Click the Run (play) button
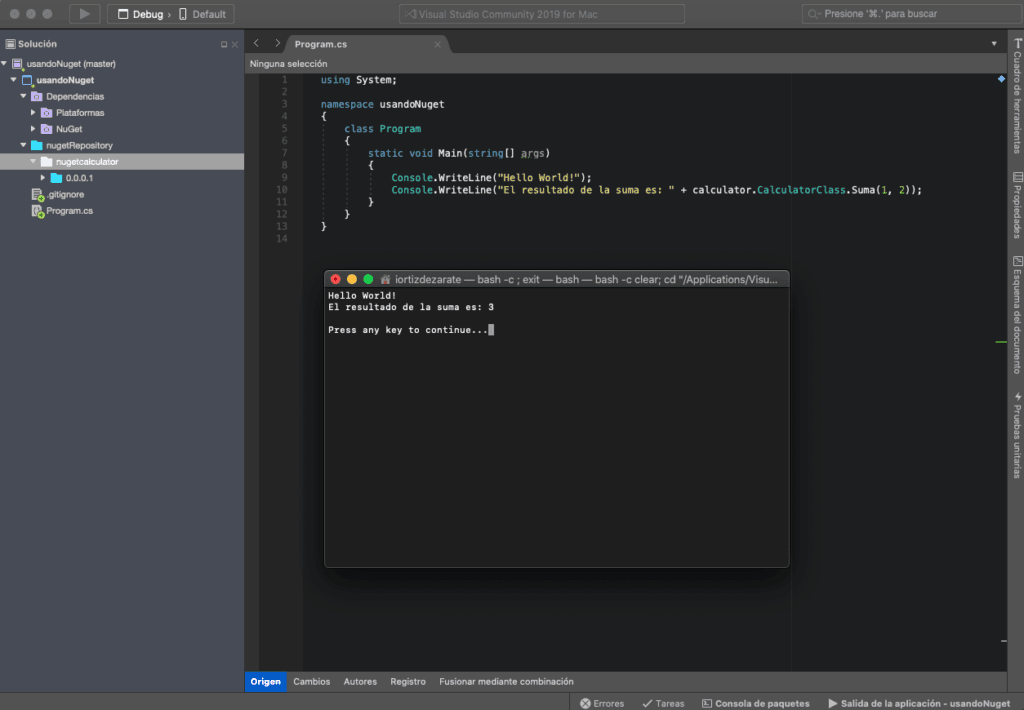Image resolution: width=1024 pixels, height=710 pixels. click(84, 14)
